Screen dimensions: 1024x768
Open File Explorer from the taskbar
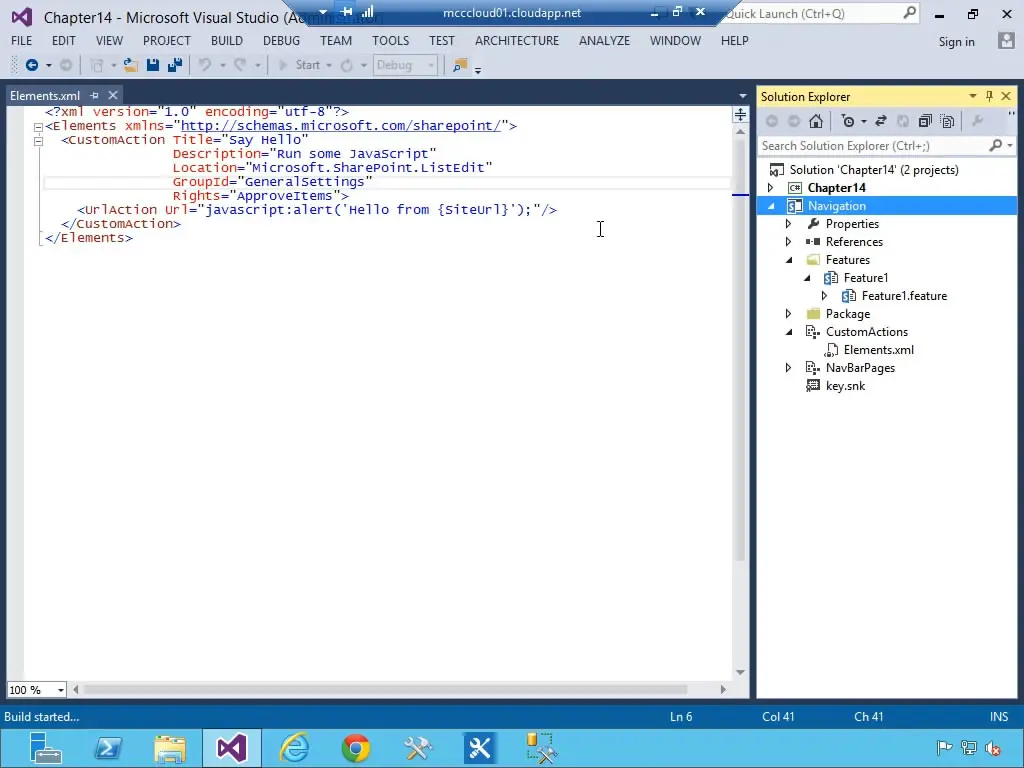tap(170, 748)
